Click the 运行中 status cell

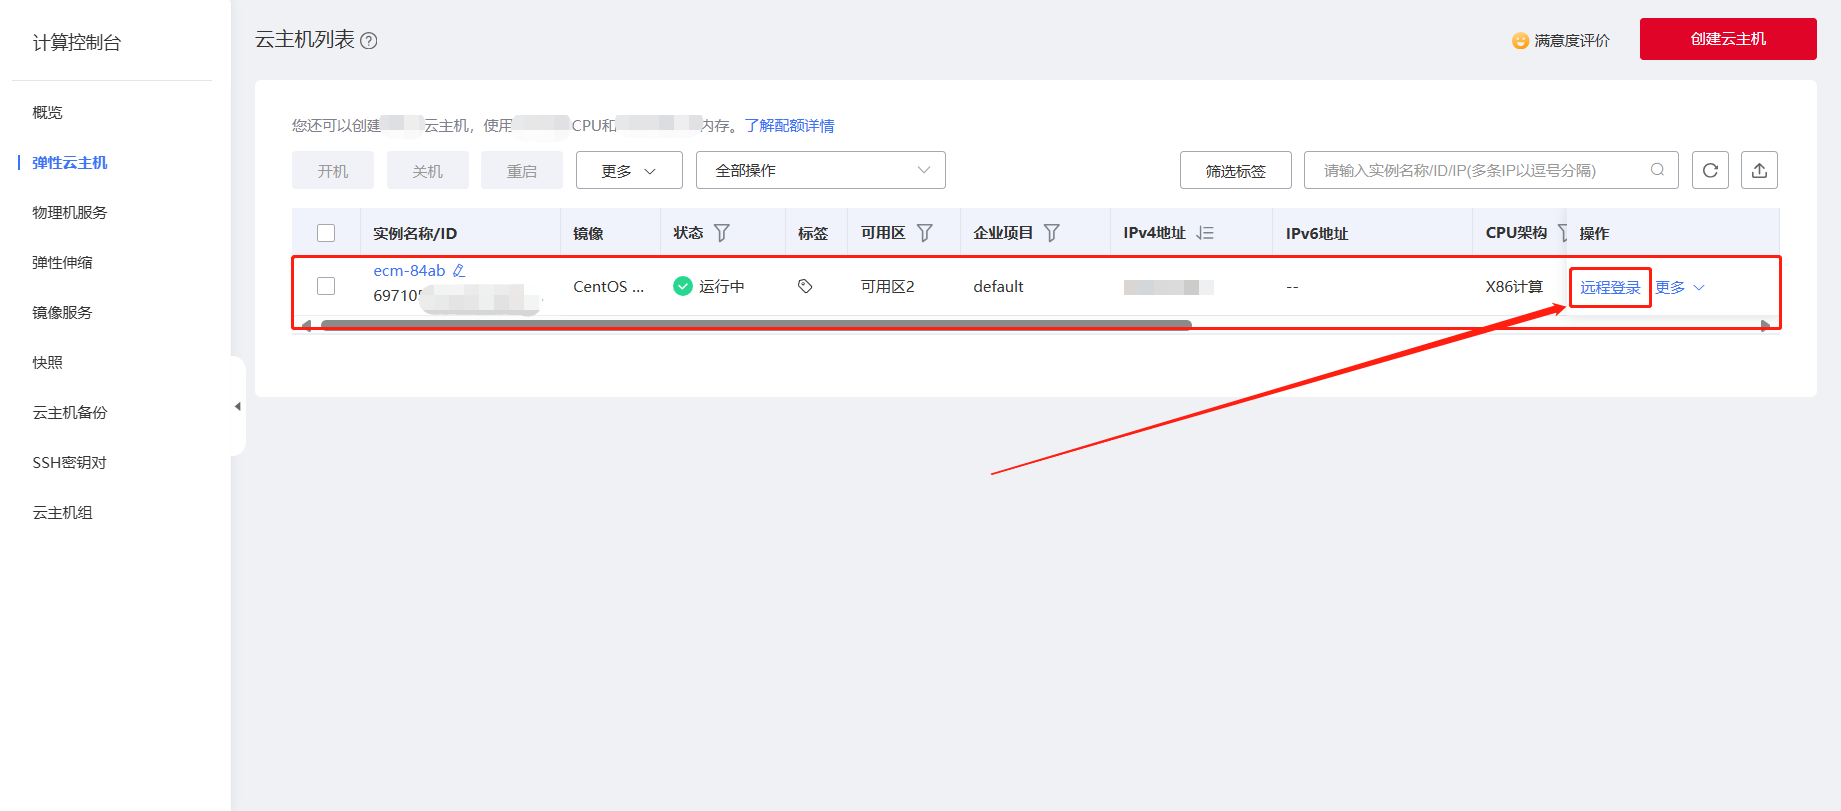point(709,286)
